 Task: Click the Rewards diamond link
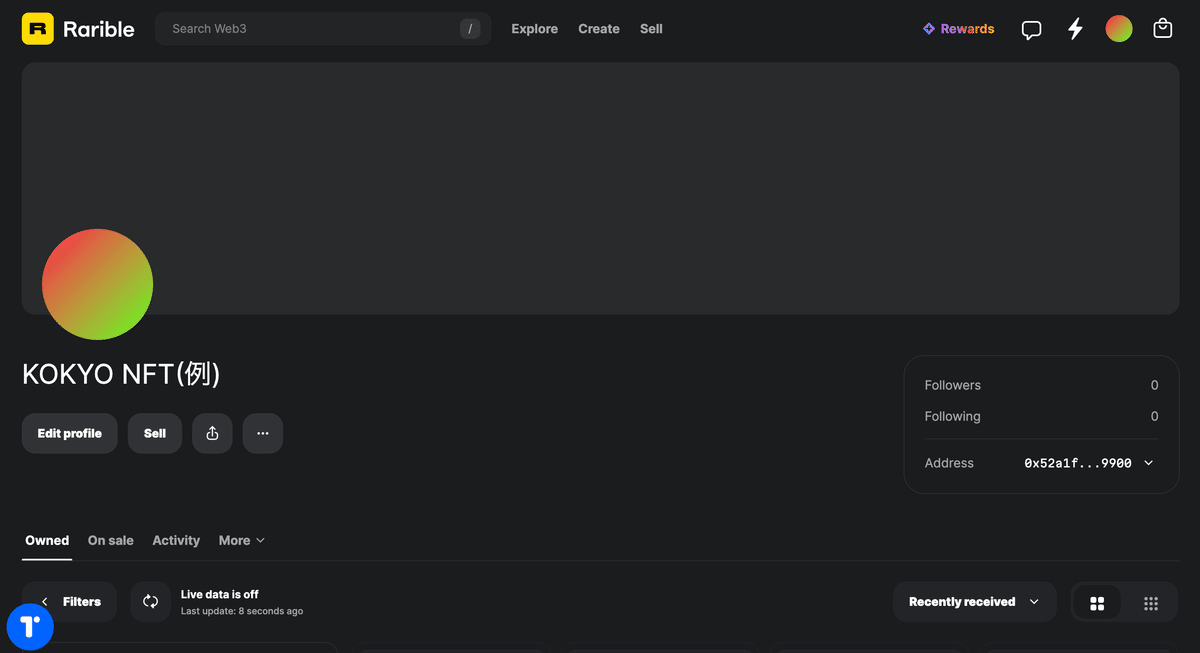(x=958, y=29)
